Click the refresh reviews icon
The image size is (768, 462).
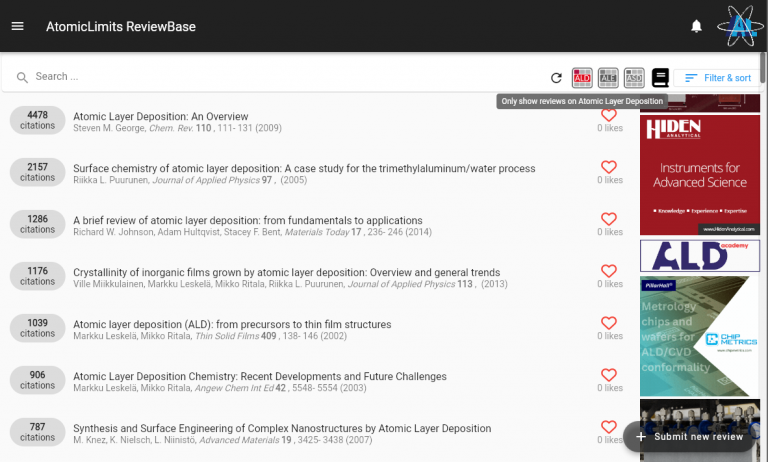pos(556,77)
